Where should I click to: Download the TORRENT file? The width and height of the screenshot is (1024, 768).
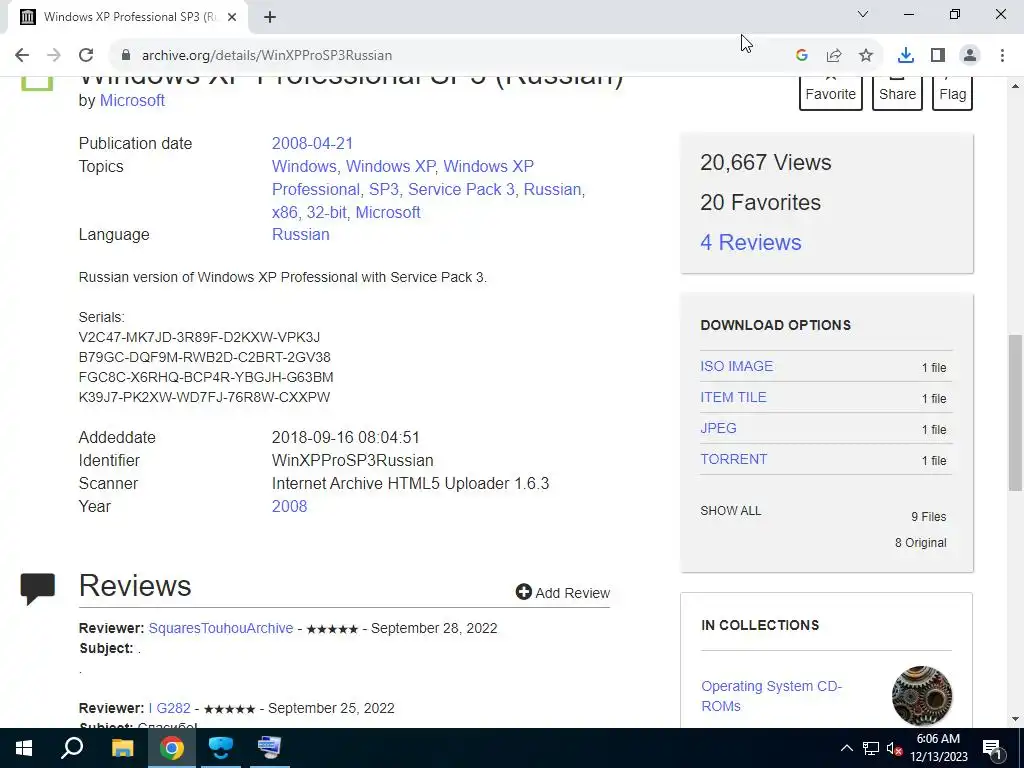point(733,459)
